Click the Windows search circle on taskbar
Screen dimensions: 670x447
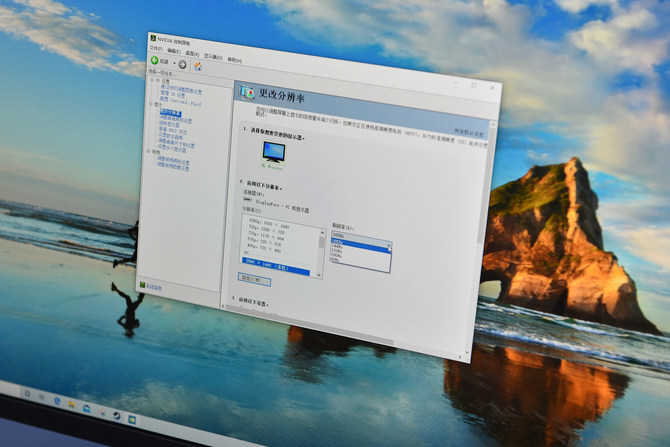[x=27, y=394]
